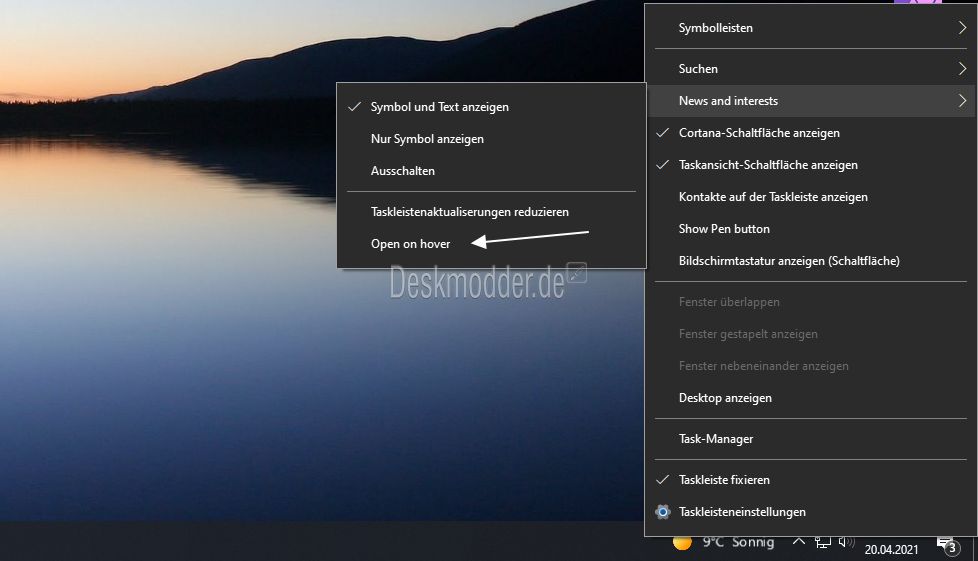Screen dimensions: 978x561
Task: Open the volume speaker icon
Action: point(846,542)
